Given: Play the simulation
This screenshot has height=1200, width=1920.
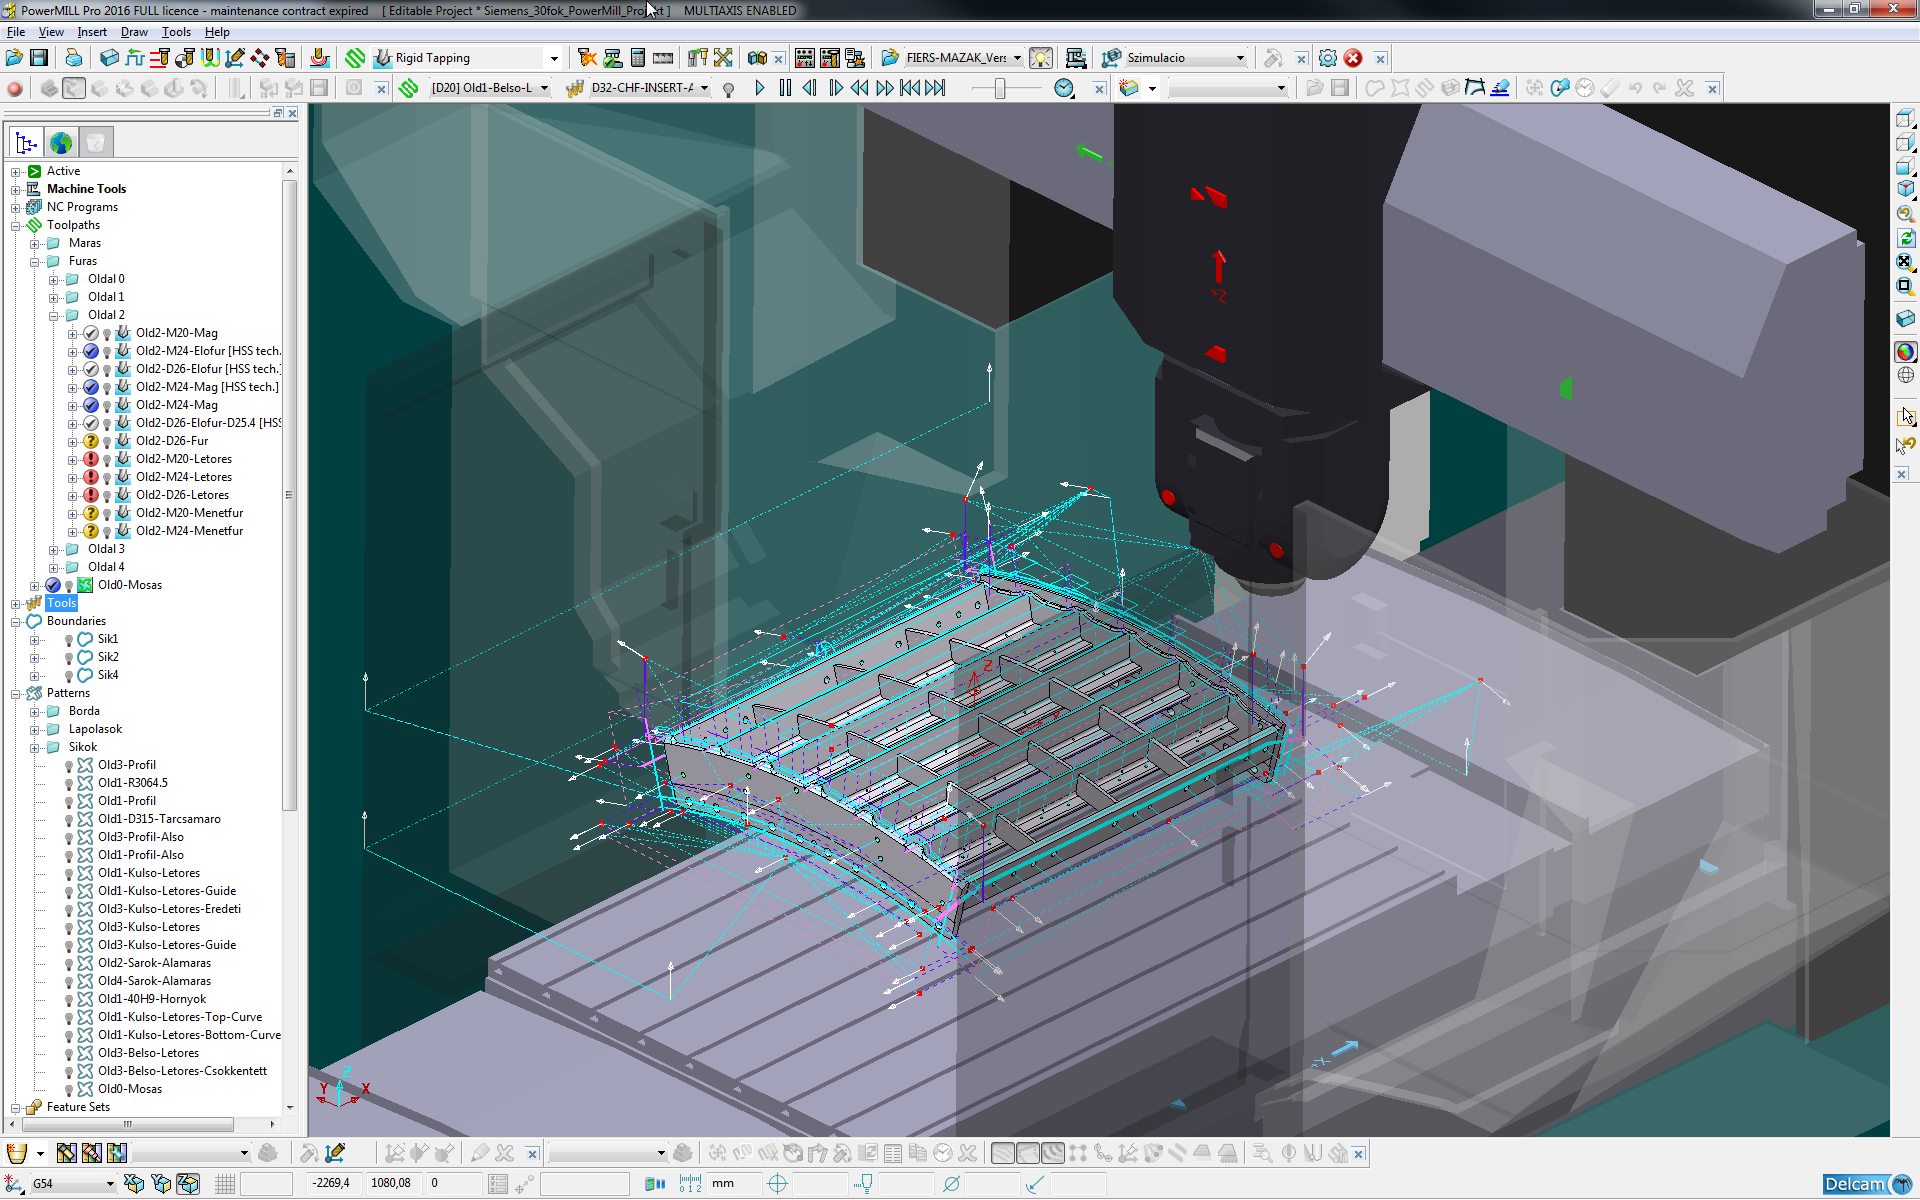Looking at the screenshot, I should pyautogui.click(x=760, y=88).
